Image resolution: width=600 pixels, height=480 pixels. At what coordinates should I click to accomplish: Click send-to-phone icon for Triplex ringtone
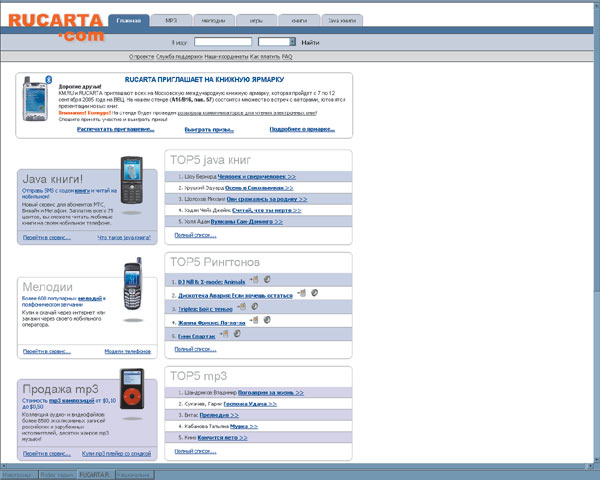(x=241, y=307)
